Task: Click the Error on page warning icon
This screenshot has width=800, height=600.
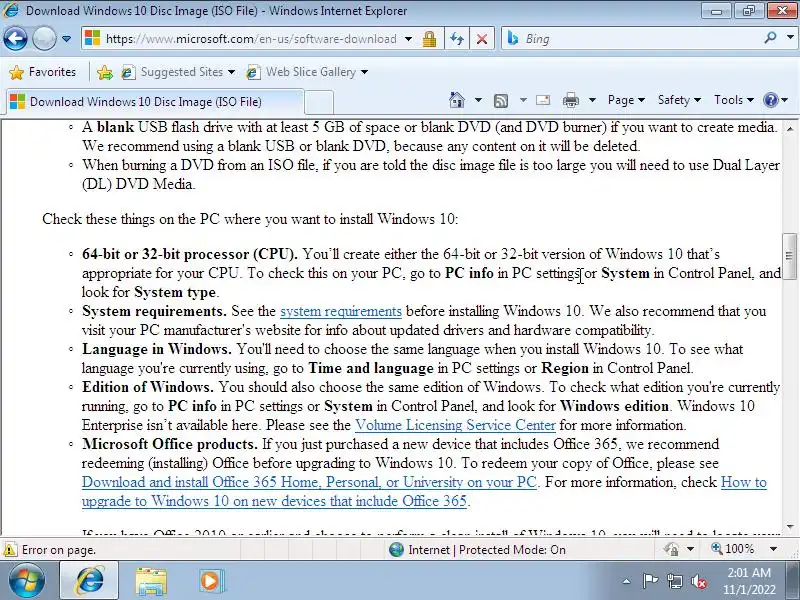Action: [10, 549]
